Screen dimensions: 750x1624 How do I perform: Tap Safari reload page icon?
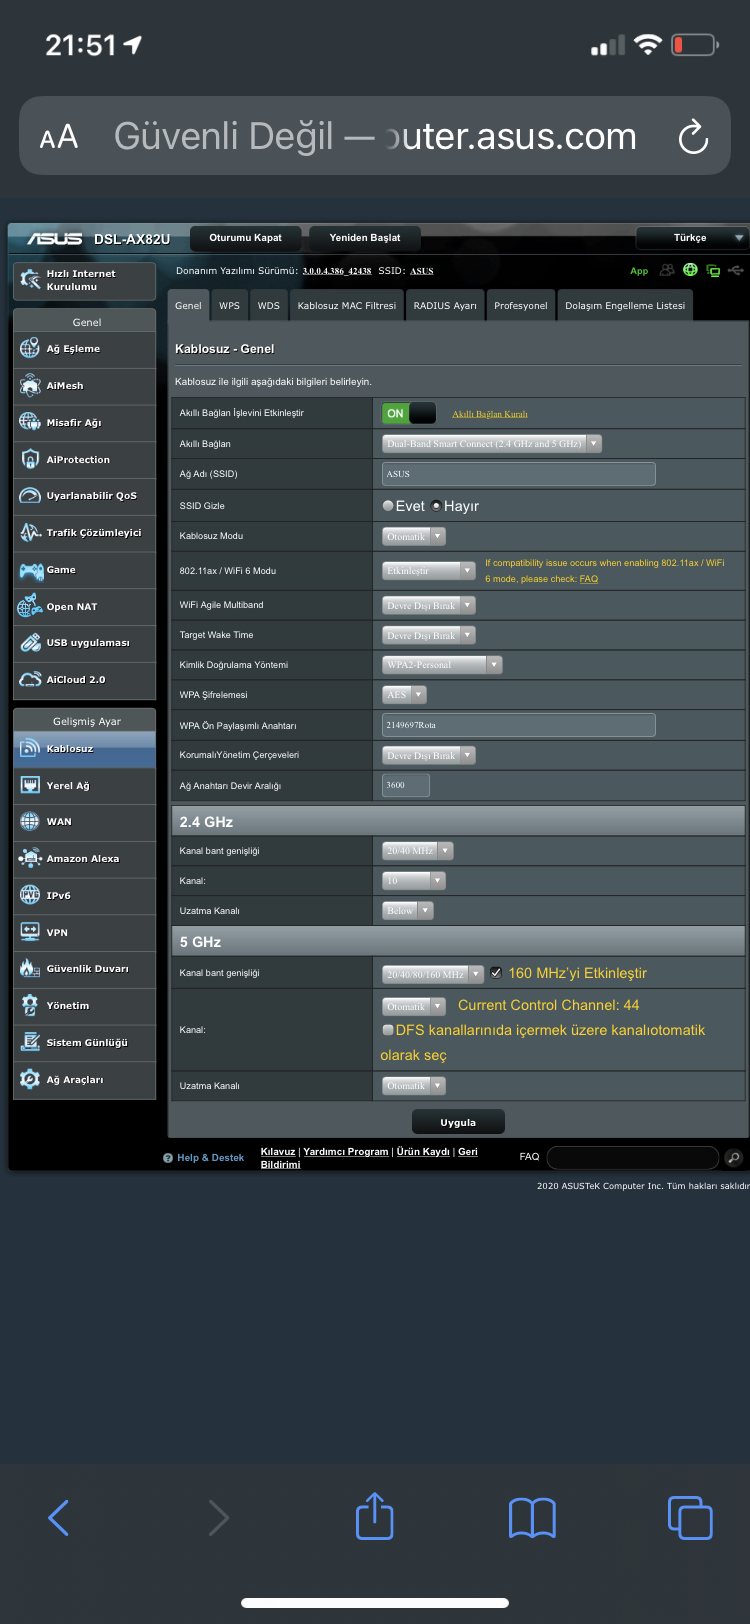click(693, 137)
